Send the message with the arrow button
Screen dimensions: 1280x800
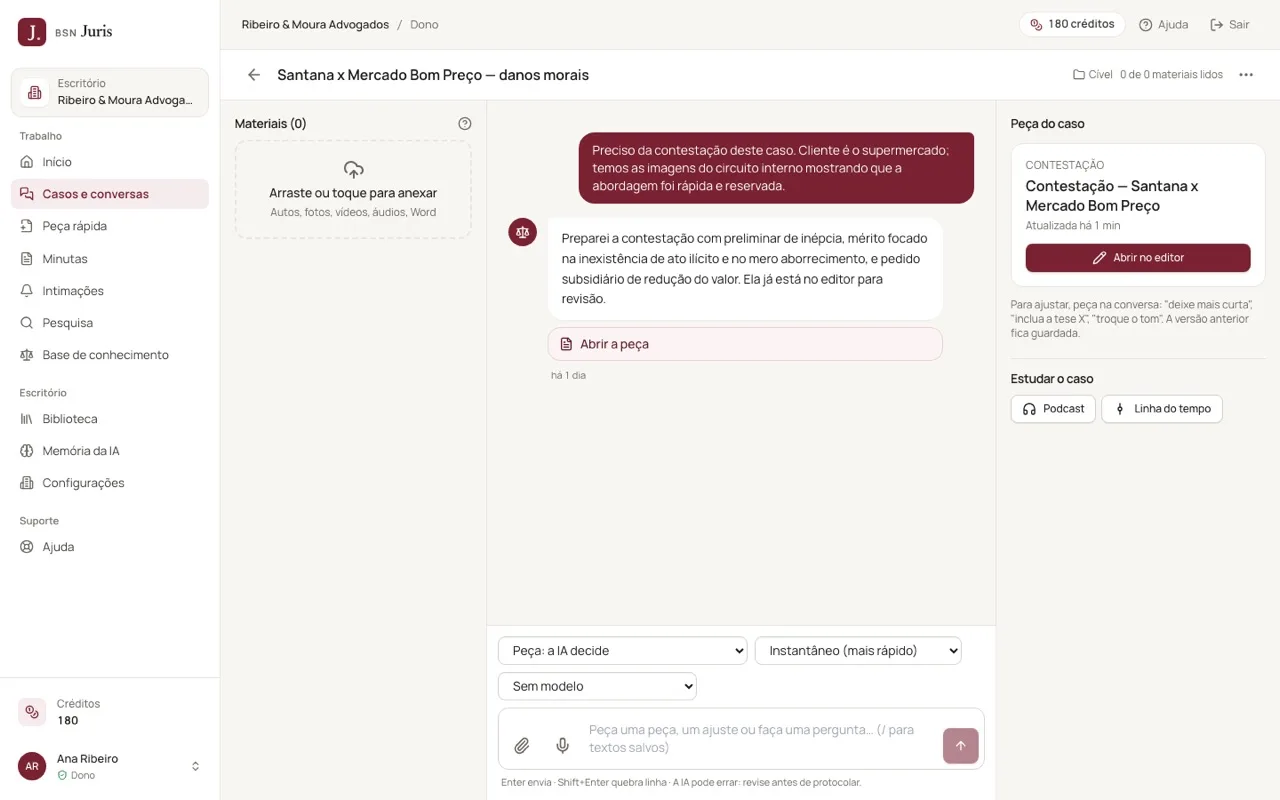coord(960,746)
